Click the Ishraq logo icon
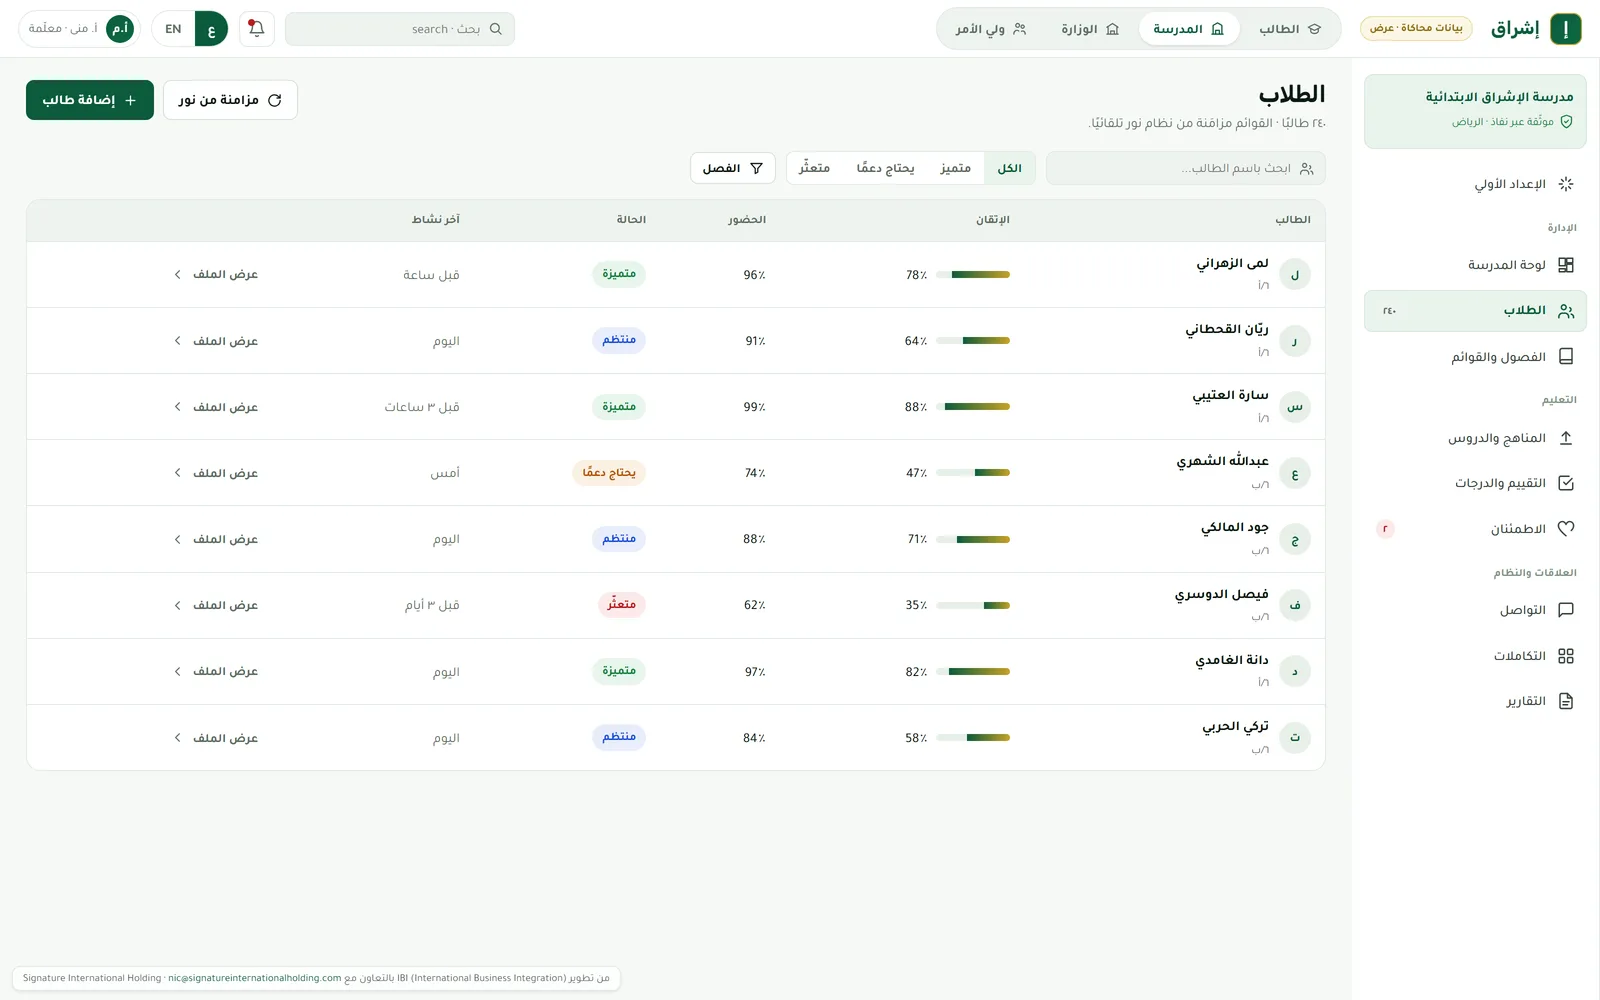 (x=1566, y=29)
